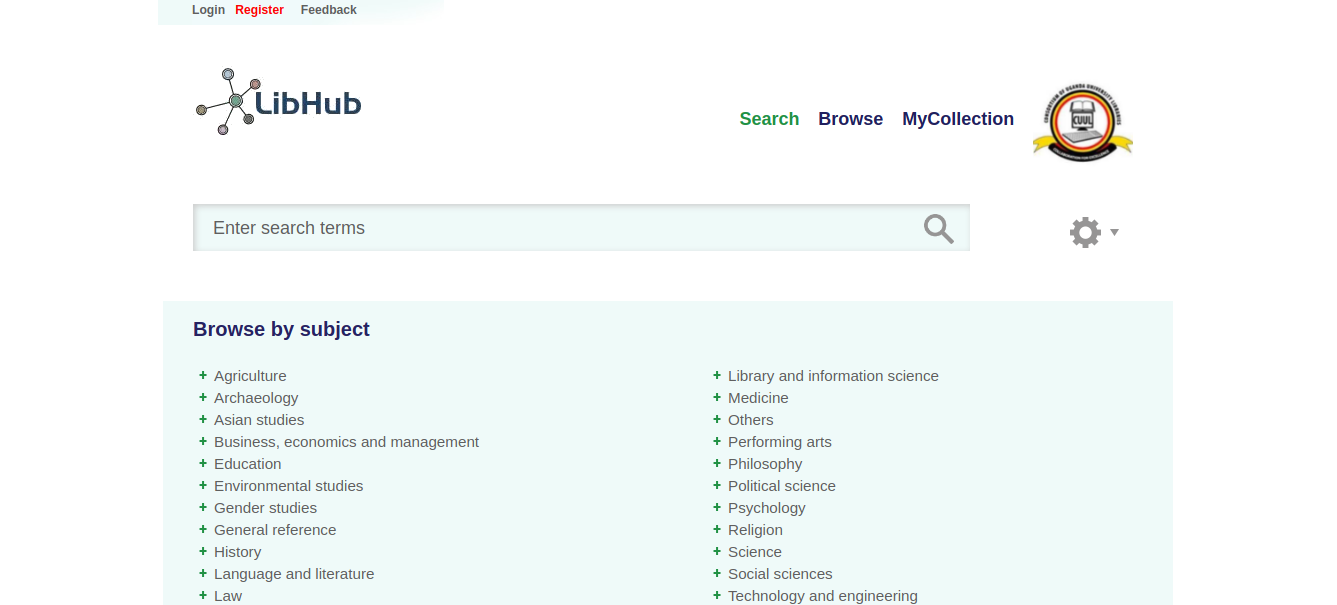Open the settings gear icon

[x=1085, y=232]
